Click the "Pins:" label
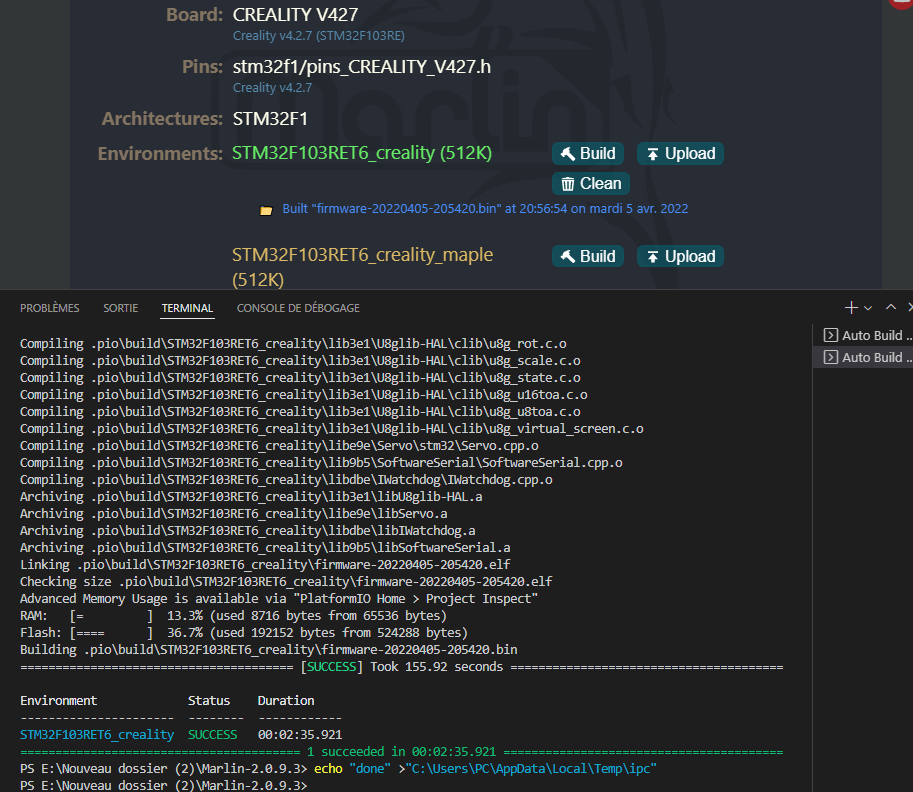 pos(202,67)
